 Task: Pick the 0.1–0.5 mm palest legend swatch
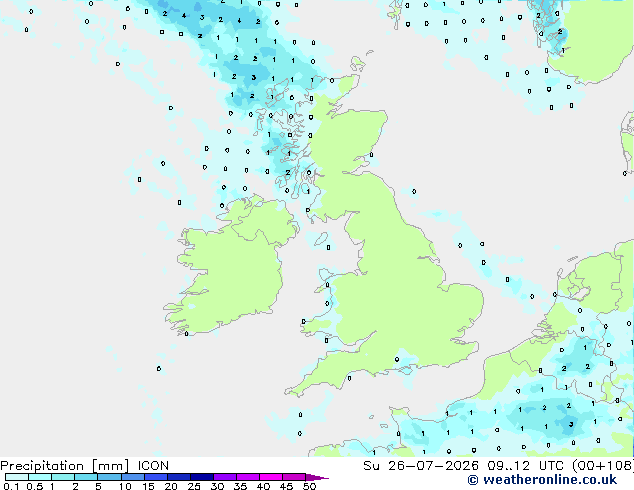click(x=17, y=477)
